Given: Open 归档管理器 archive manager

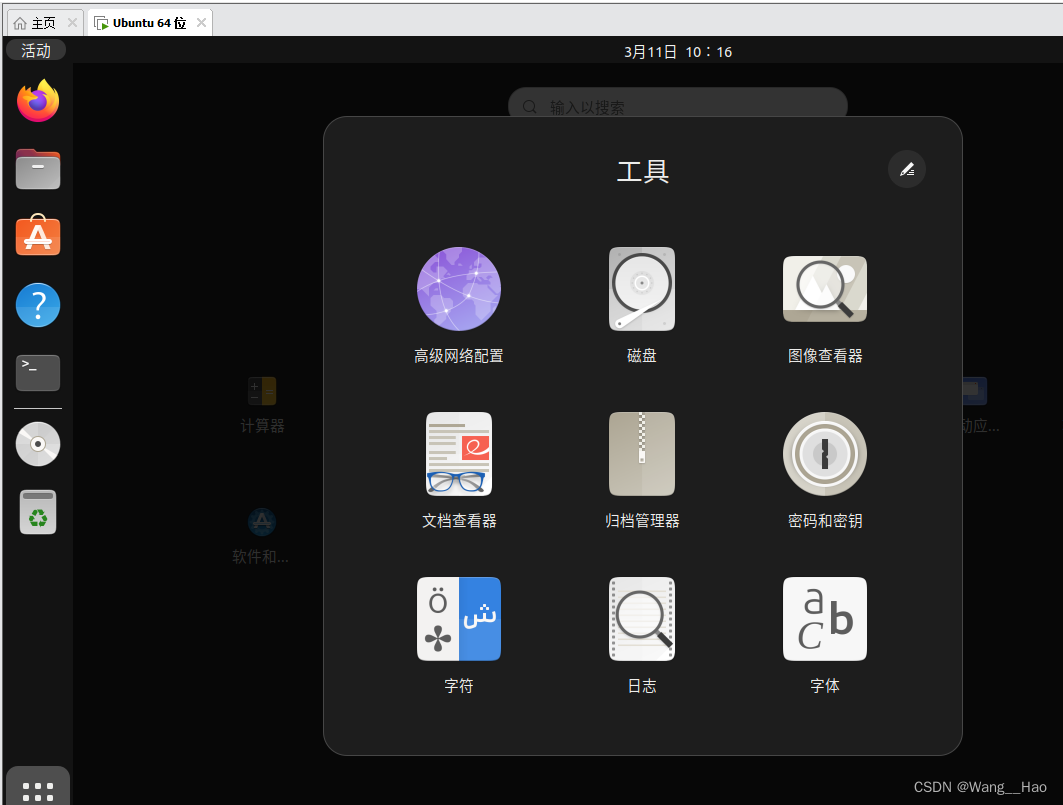Looking at the screenshot, I should 641,453.
